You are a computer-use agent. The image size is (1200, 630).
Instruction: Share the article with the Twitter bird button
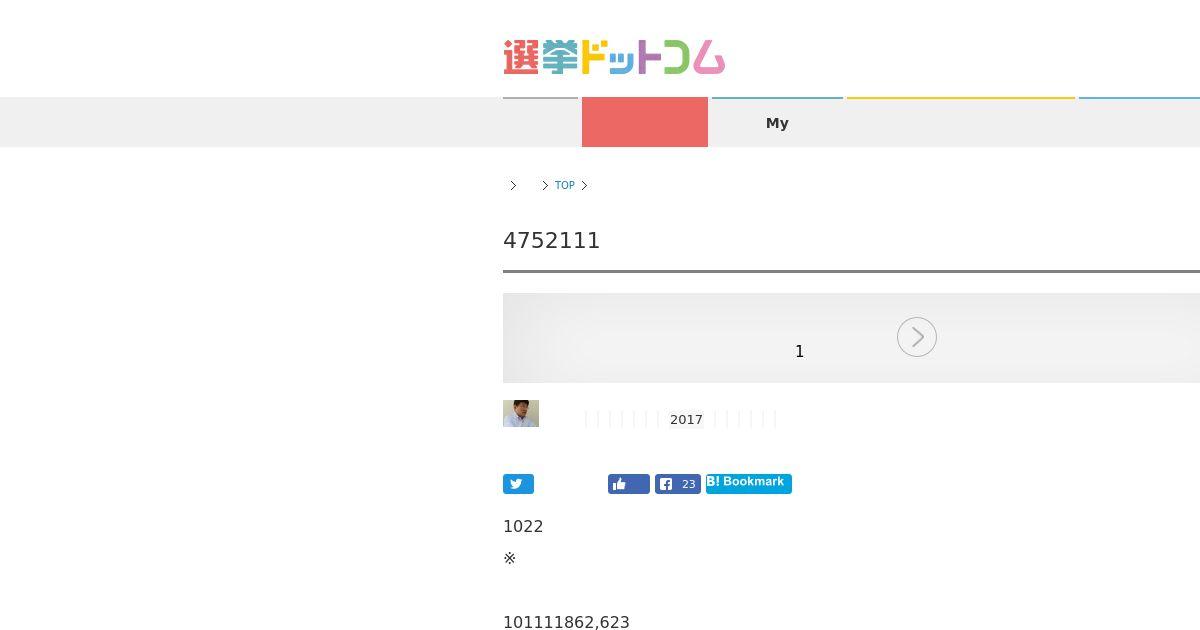coord(518,484)
